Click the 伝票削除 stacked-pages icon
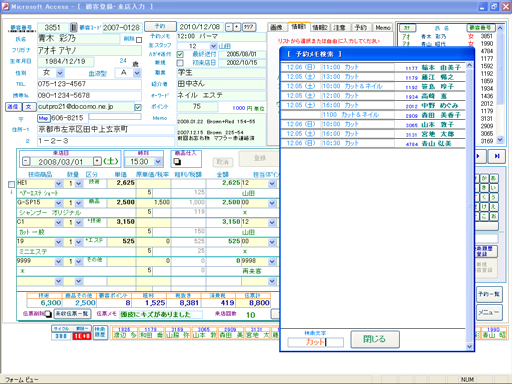 tap(48, 314)
